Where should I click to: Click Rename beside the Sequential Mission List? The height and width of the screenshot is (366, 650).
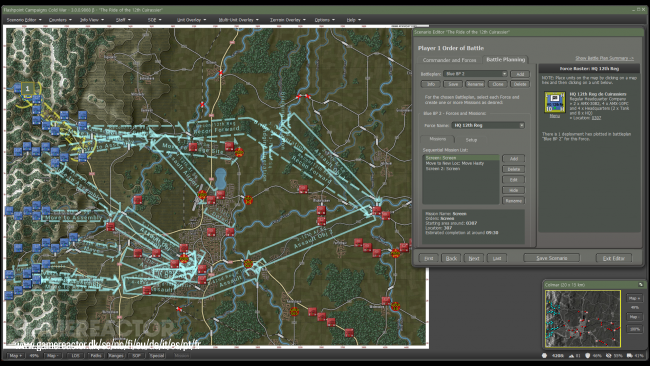(x=514, y=201)
